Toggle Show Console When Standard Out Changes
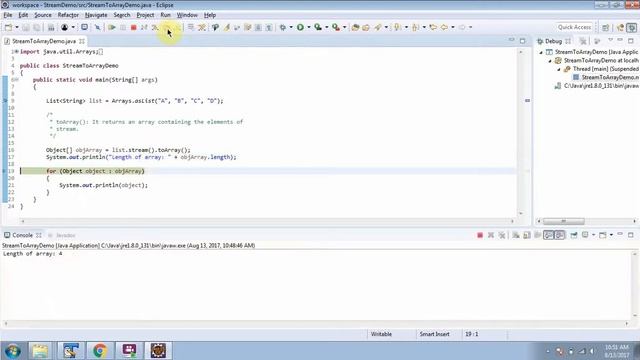Image resolution: width=640 pixels, height=360 pixels. click(548, 235)
